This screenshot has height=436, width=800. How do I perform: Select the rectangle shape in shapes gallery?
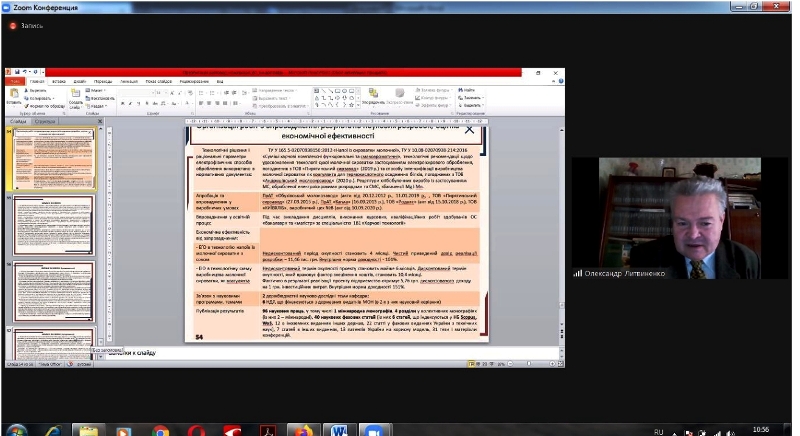337,91
